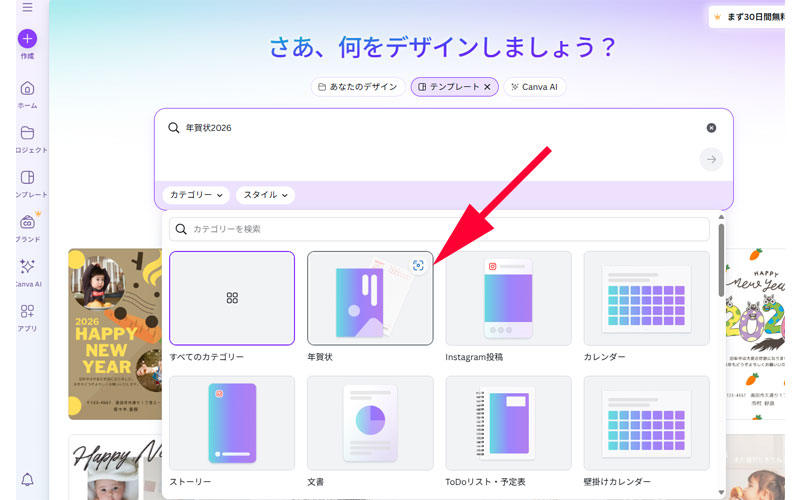Click the visual search icon on 年賀状 card
The height and width of the screenshot is (500, 800).
point(418,265)
